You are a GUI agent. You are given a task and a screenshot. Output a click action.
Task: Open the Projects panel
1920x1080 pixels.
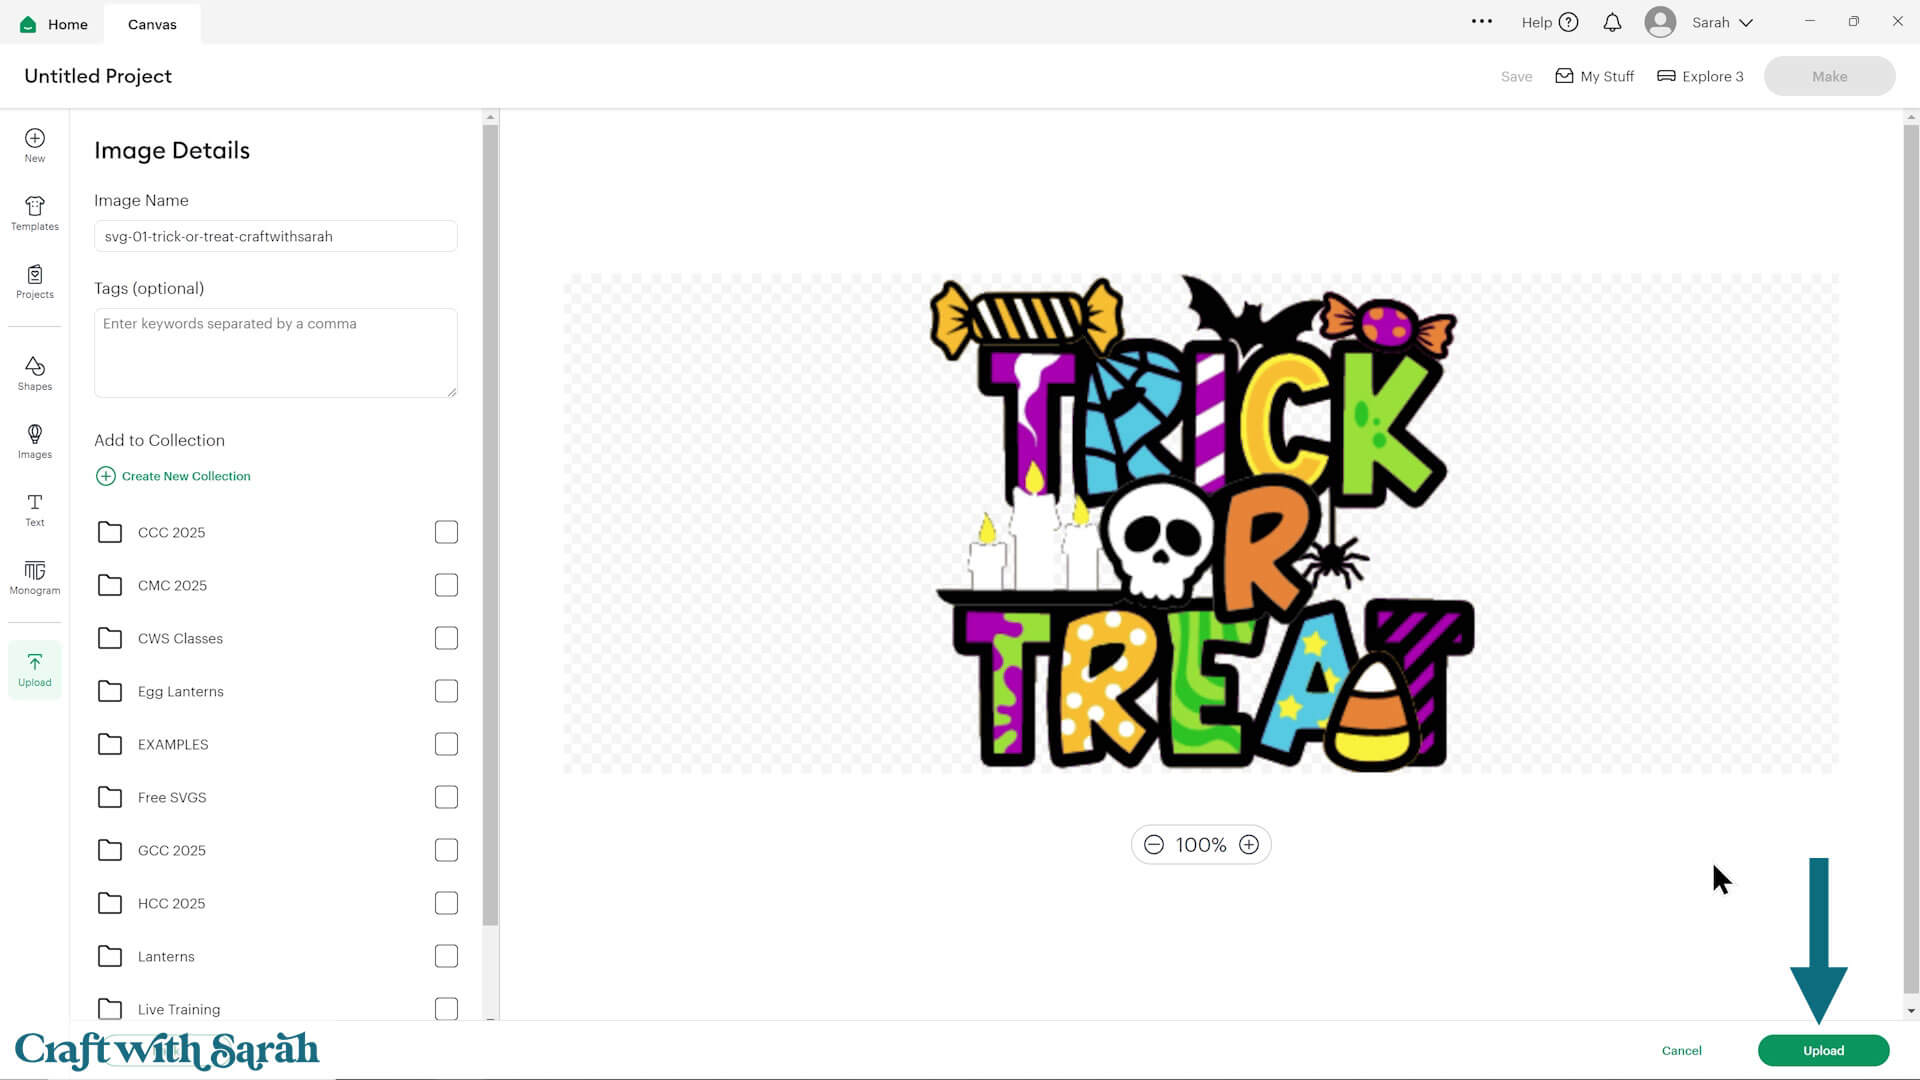pyautogui.click(x=34, y=283)
